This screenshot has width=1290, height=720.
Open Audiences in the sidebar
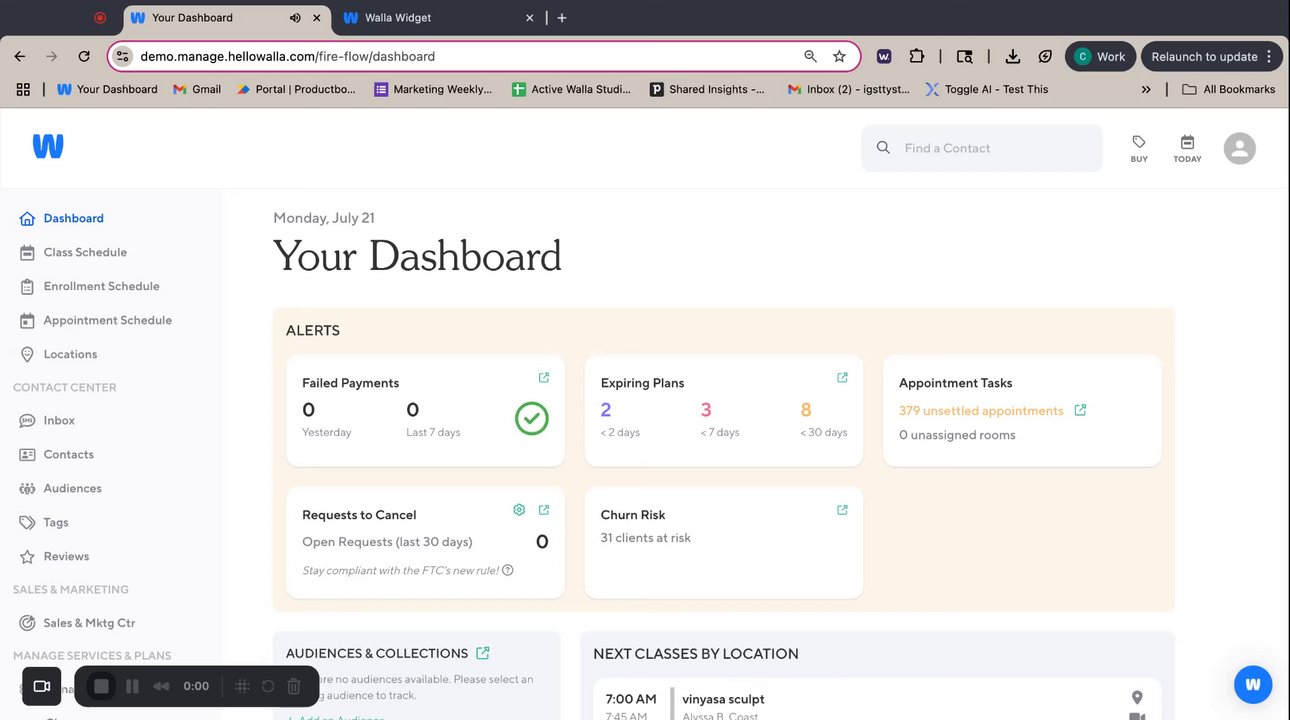[x=72, y=488]
